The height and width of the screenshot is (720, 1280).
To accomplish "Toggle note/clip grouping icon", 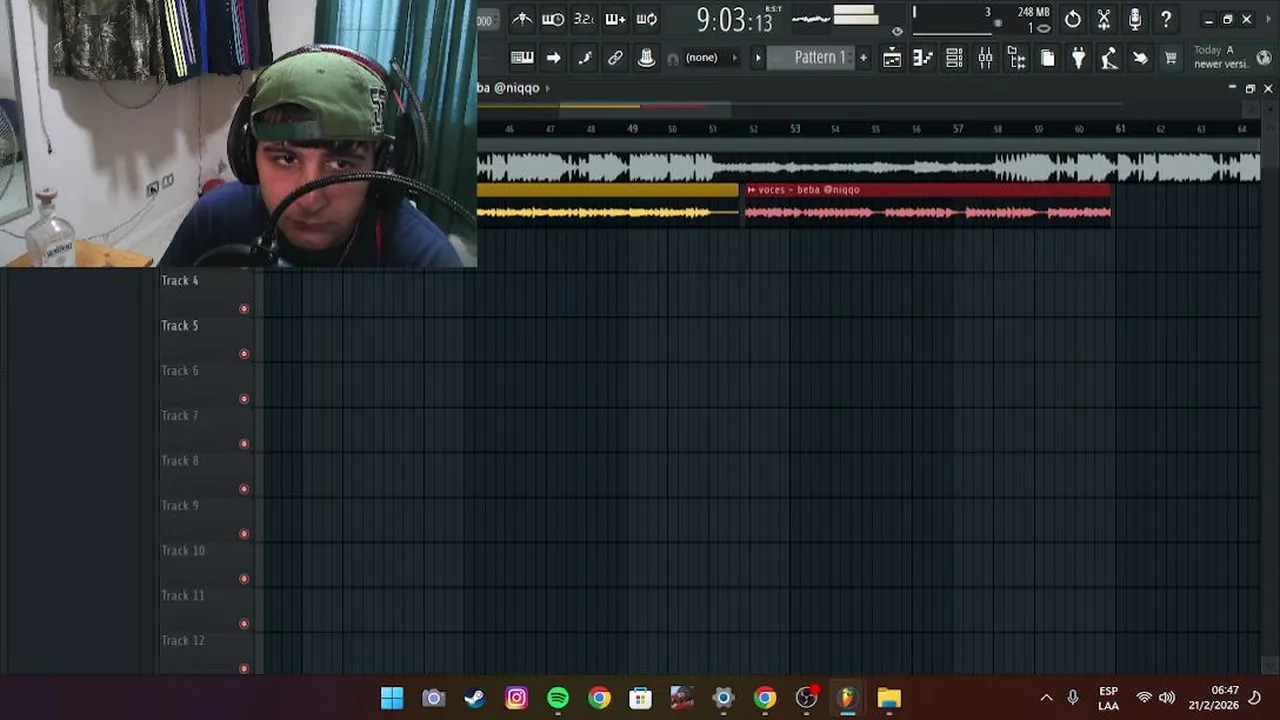I will pyautogui.click(x=584, y=58).
